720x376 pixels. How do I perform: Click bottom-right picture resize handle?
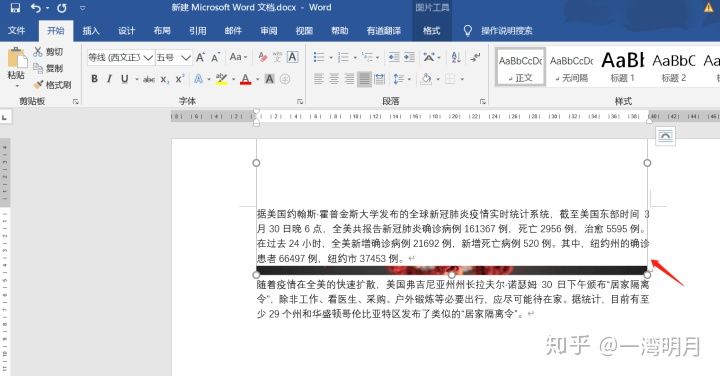pos(647,275)
